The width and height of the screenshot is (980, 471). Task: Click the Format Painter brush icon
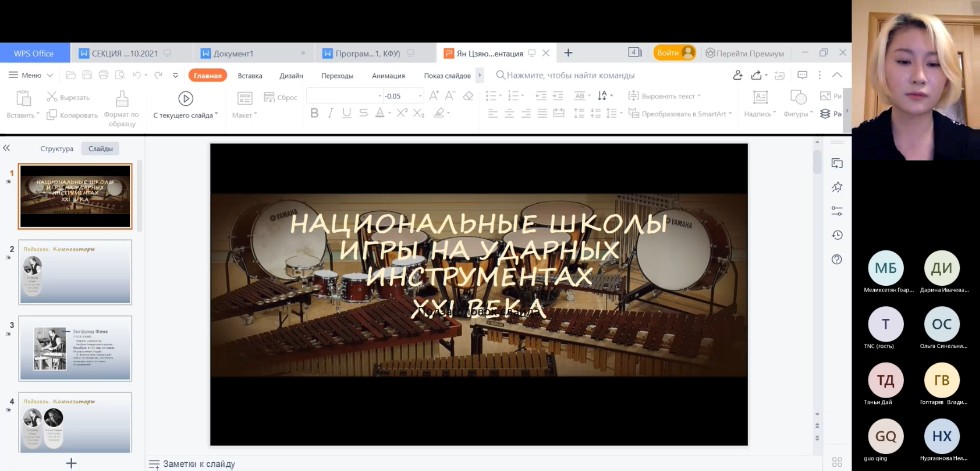pyautogui.click(x=122, y=98)
